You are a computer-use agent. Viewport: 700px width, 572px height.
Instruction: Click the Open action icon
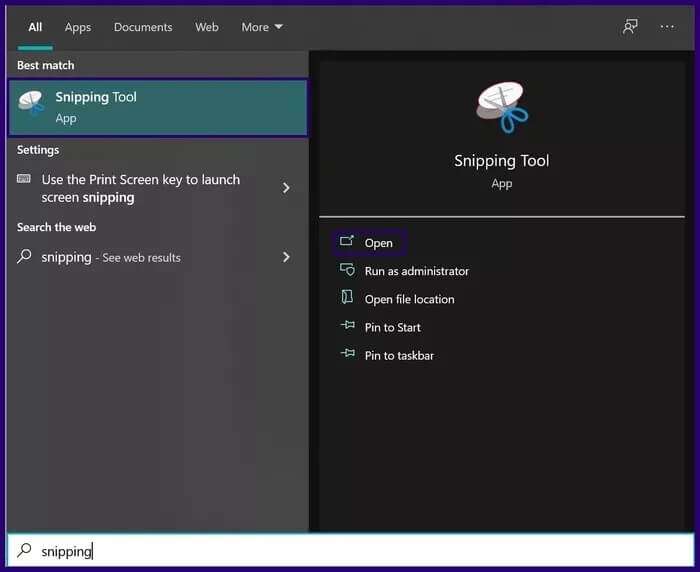347,241
